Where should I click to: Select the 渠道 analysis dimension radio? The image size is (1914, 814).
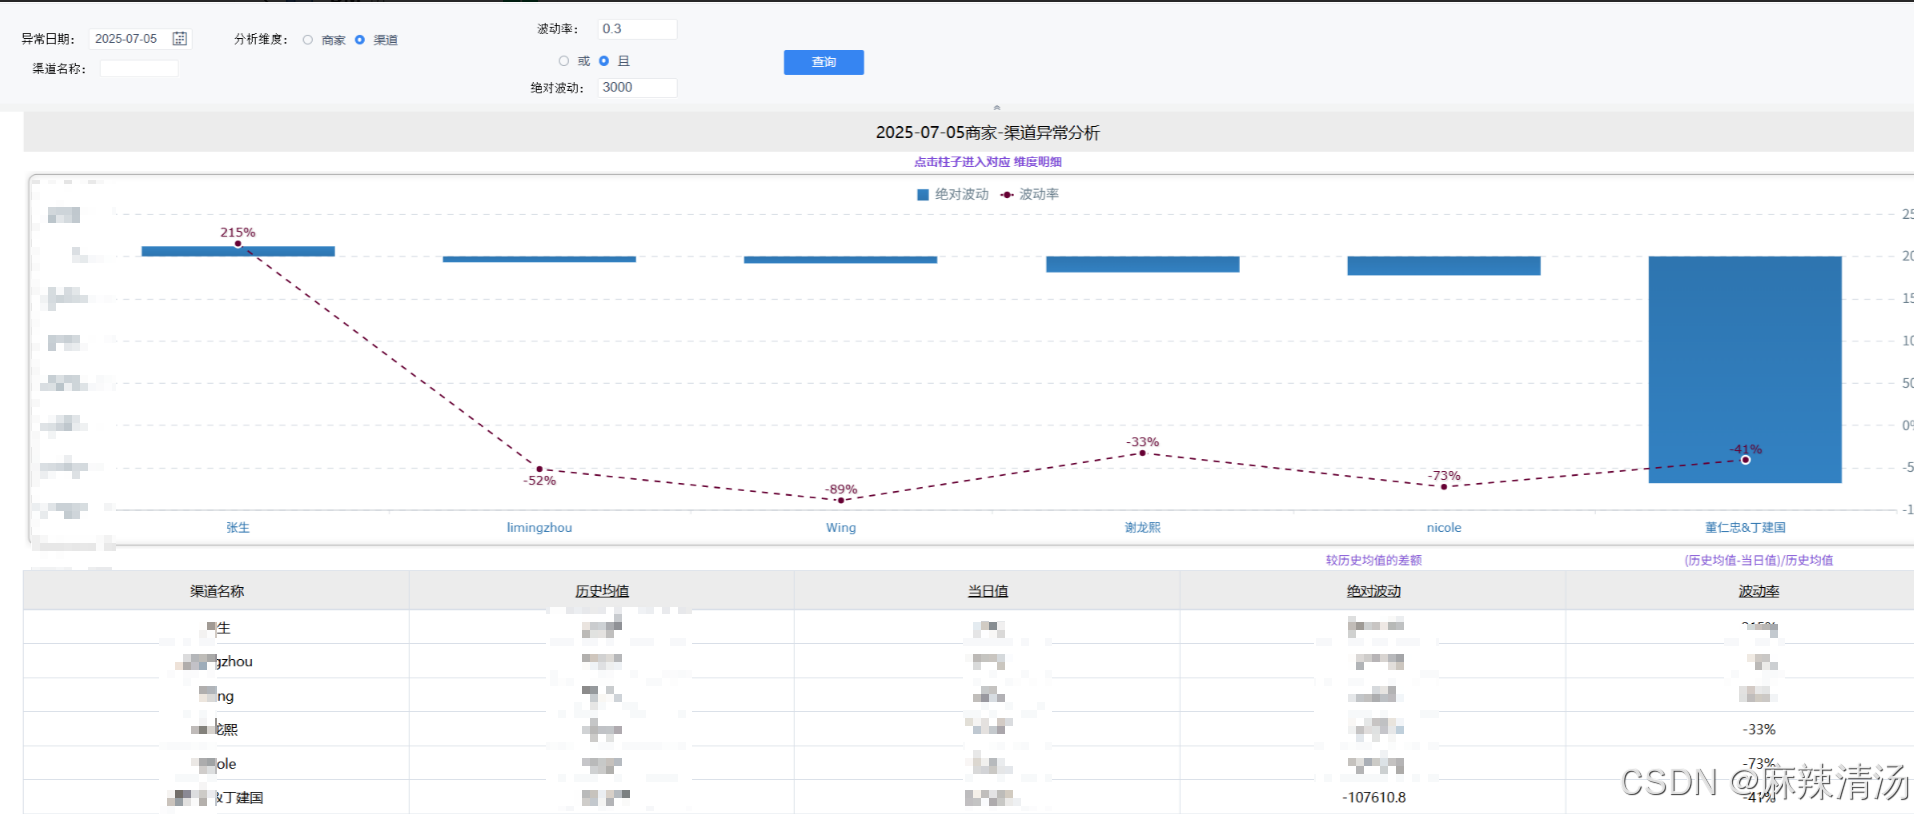[x=360, y=40]
